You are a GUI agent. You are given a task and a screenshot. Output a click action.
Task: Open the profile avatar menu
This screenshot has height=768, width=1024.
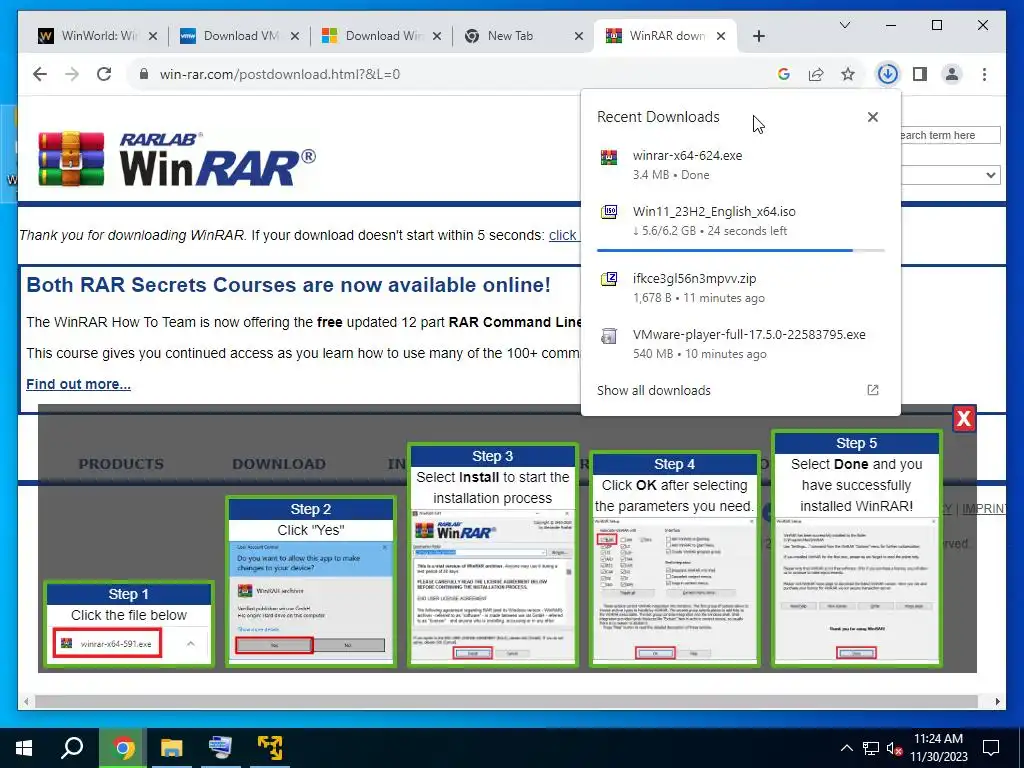coord(952,74)
